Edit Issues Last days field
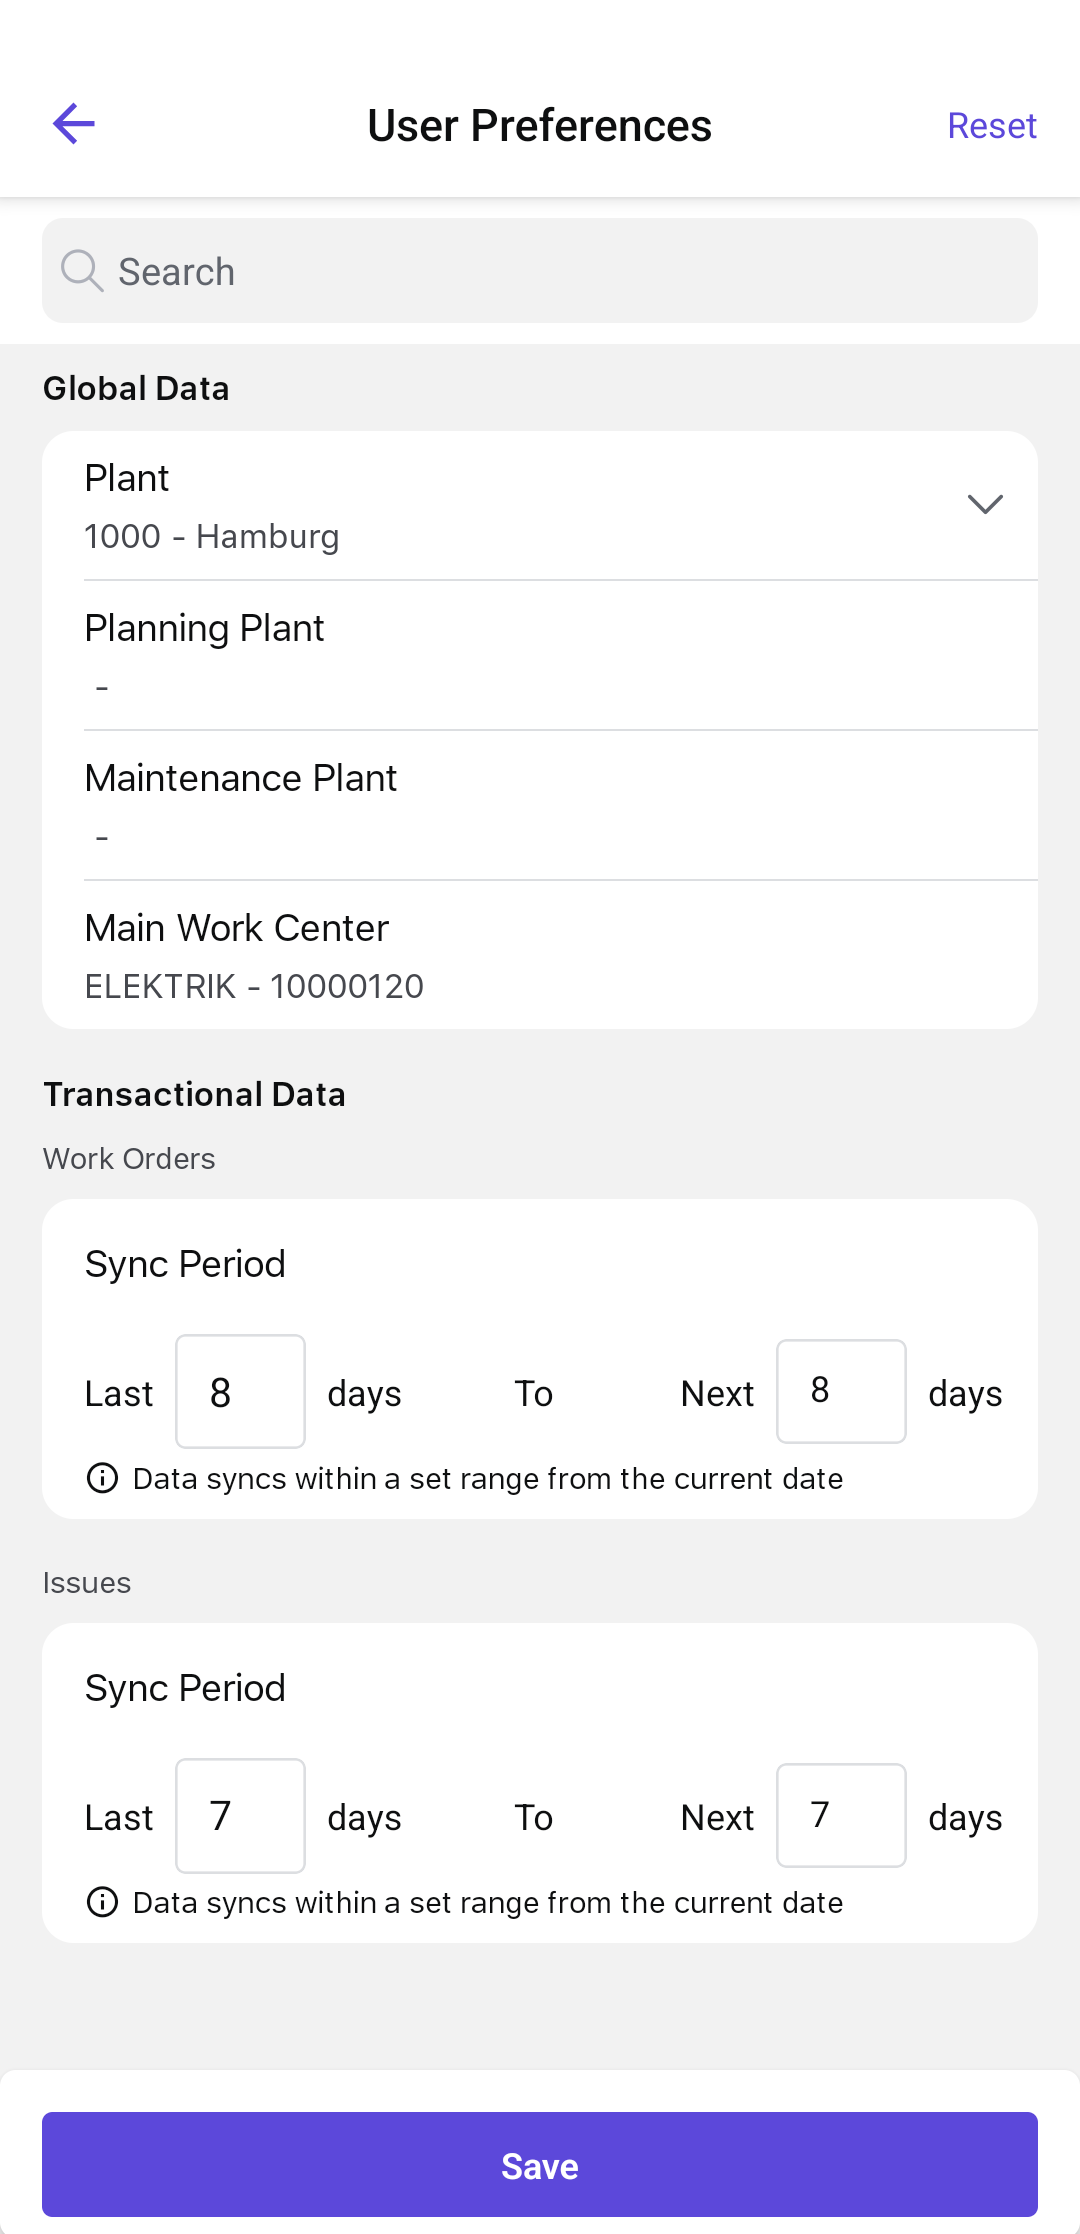The height and width of the screenshot is (2234, 1080). coord(240,1816)
